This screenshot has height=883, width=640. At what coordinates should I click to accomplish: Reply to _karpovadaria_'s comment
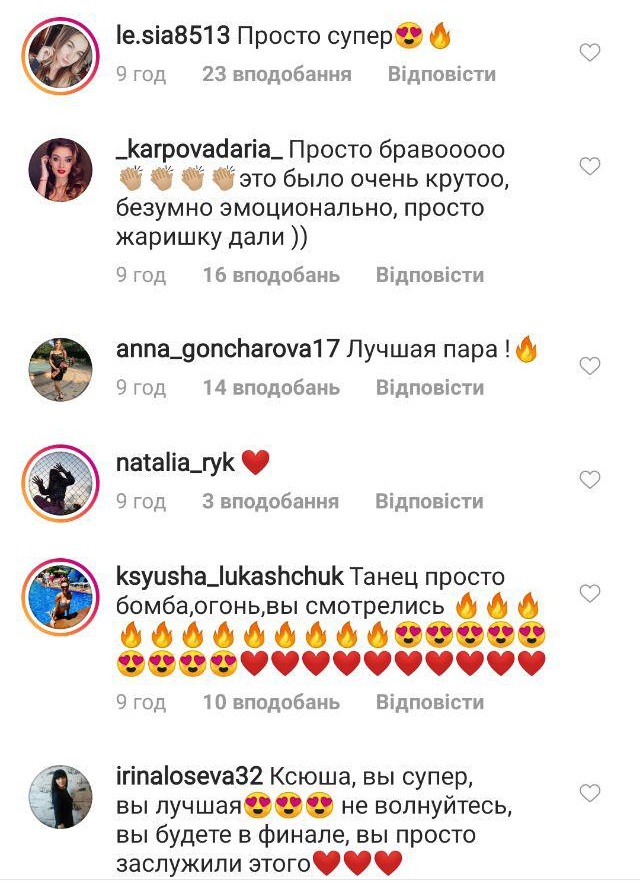coord(430,275)
